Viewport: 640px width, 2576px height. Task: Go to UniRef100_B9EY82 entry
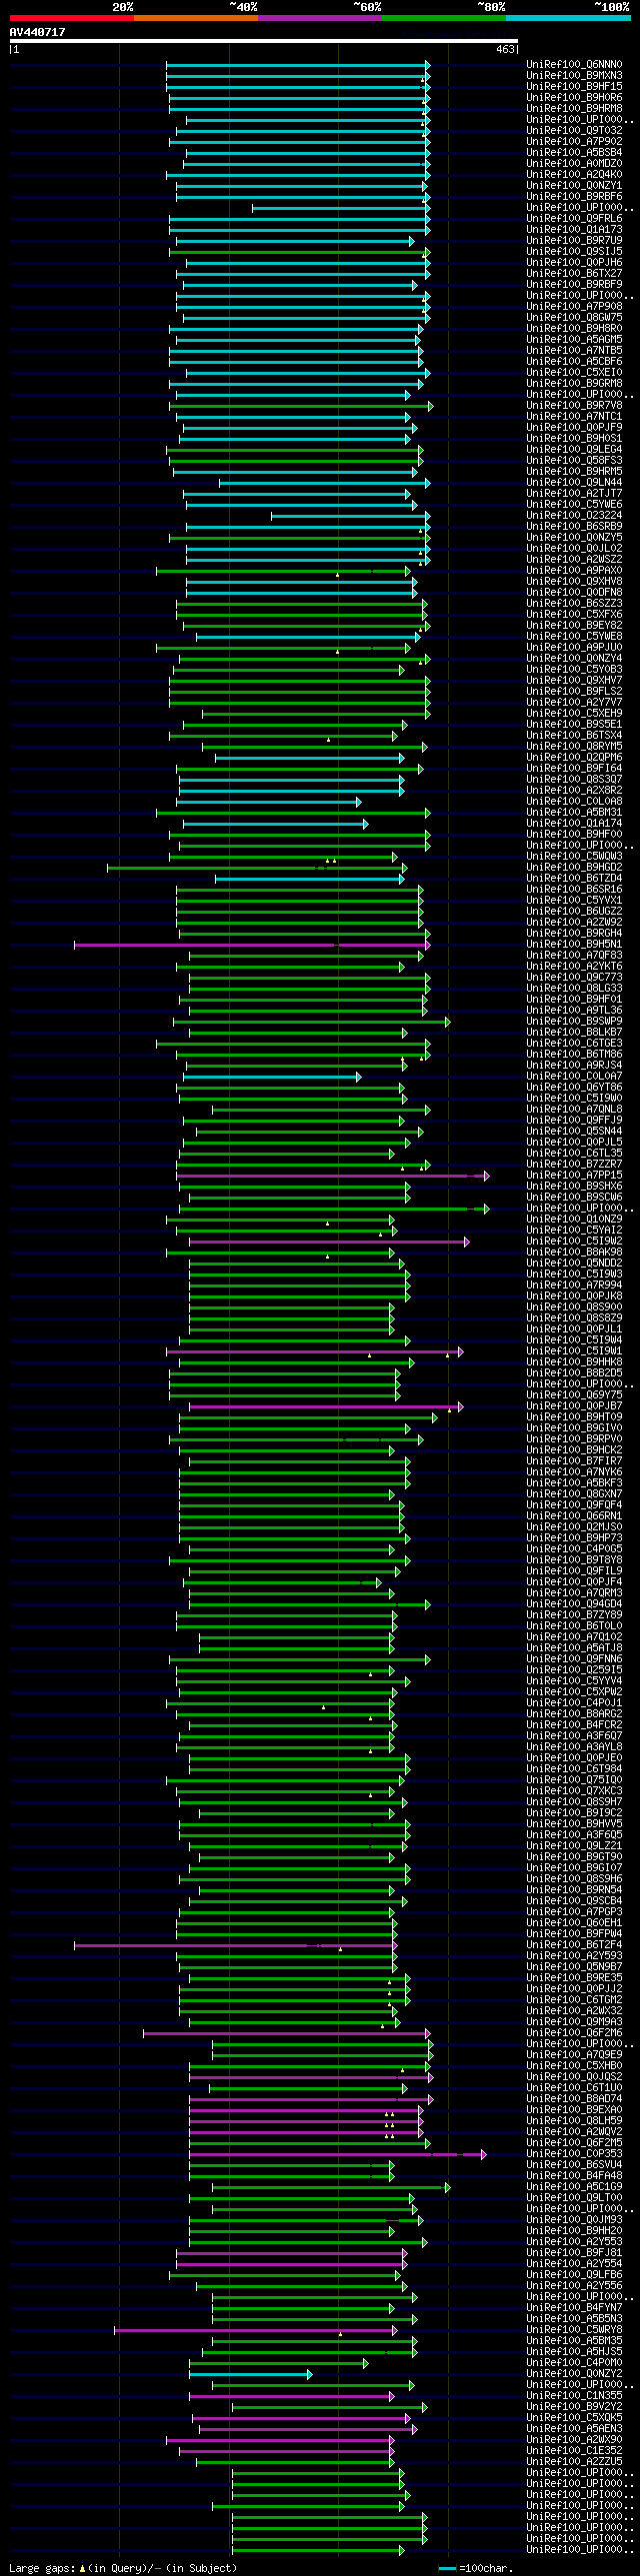coord(574,626)
